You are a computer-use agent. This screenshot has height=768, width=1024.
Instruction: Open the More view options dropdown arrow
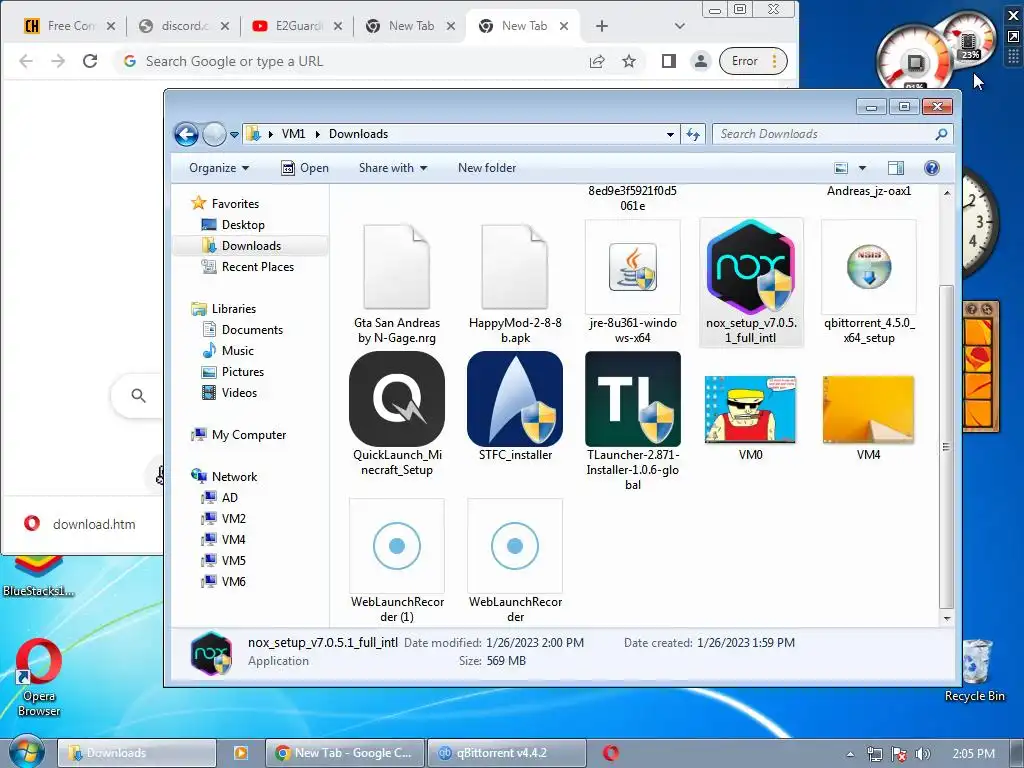click(x=862, y=168)
